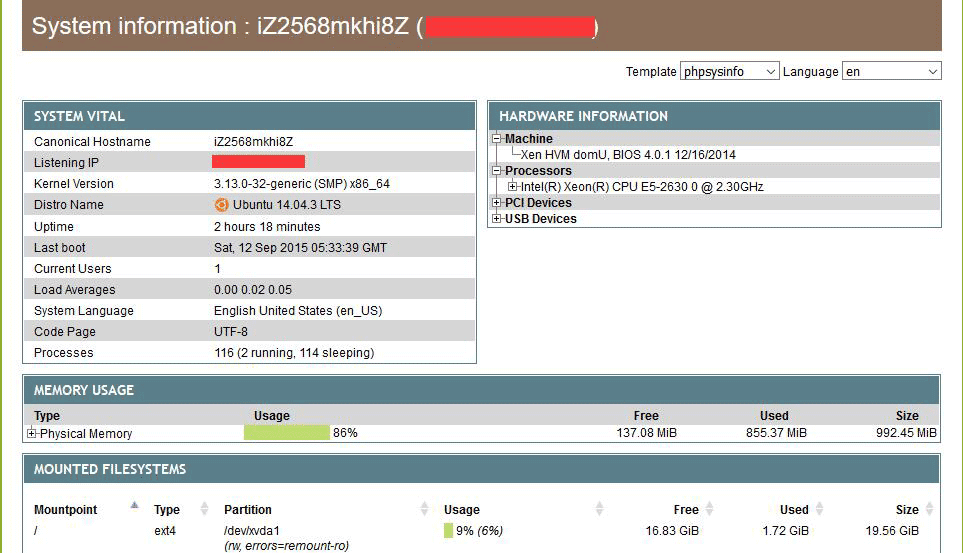Select the Xen HVM domU machine entry

coord(628,155)
